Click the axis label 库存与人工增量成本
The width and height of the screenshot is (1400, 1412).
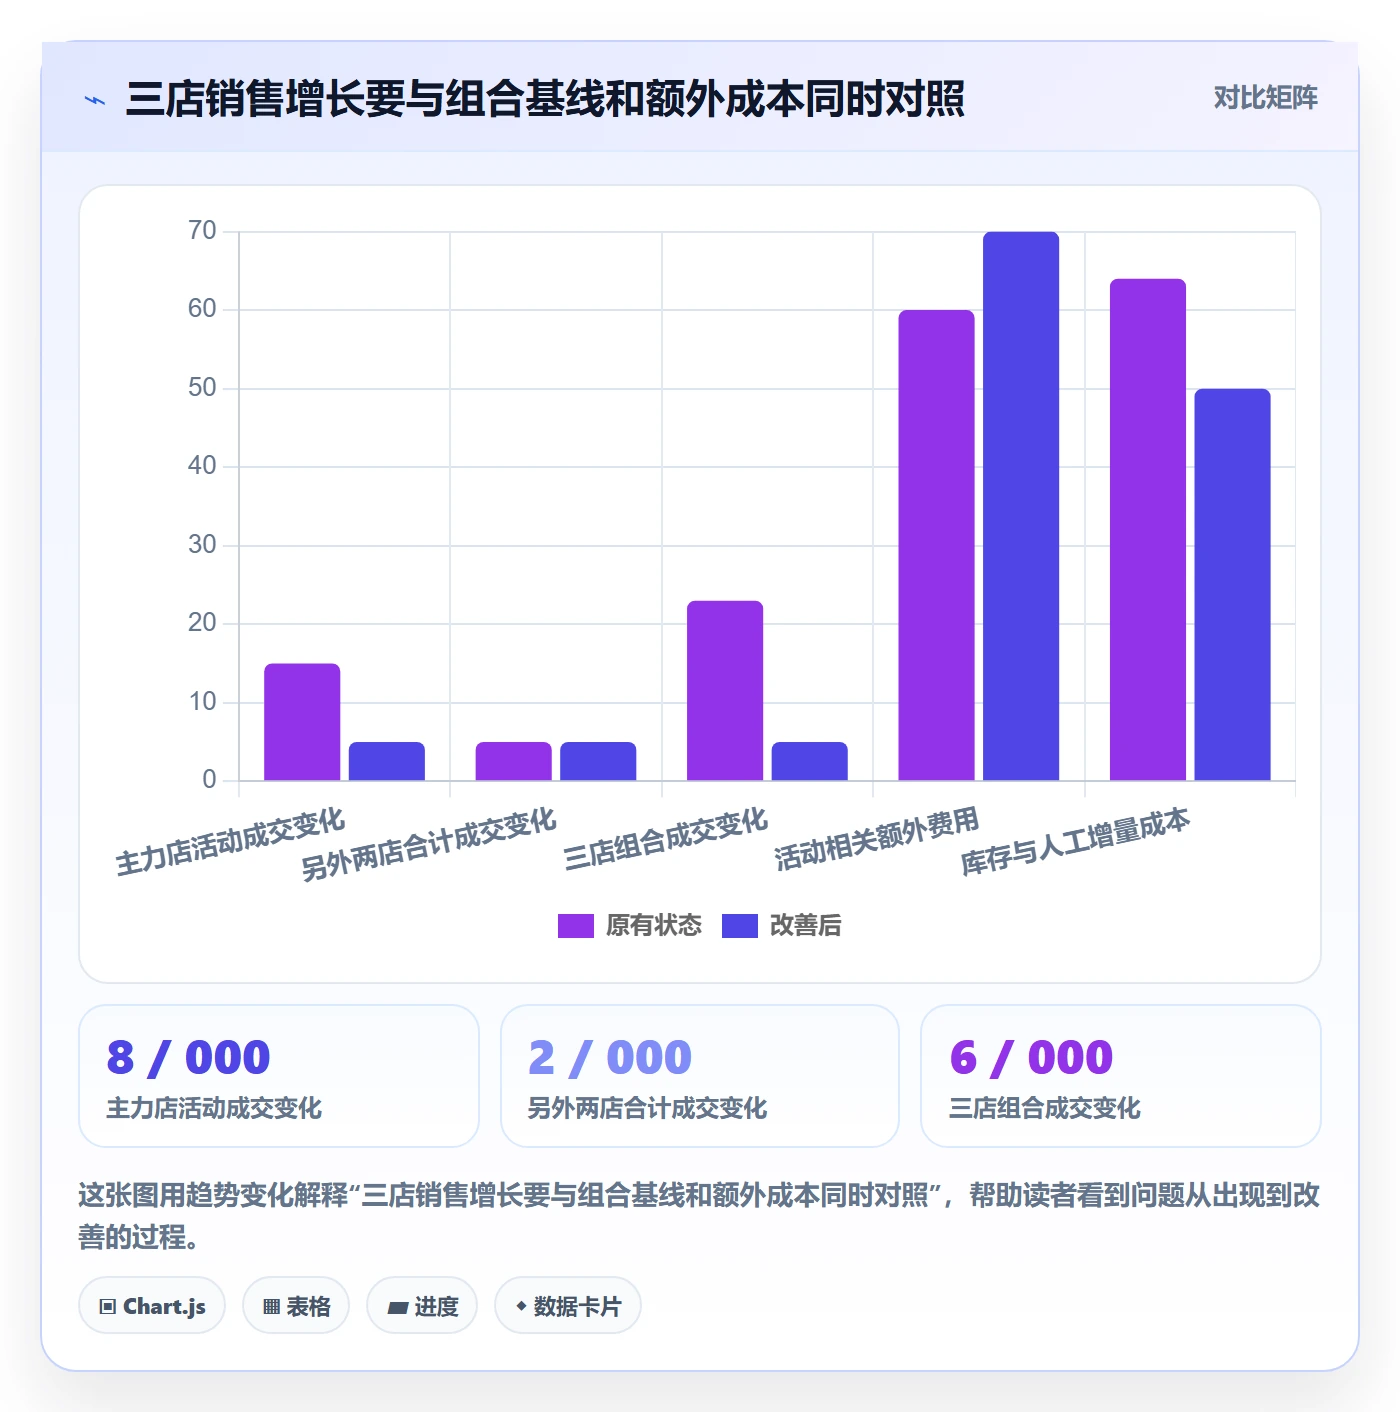(x=1075, y=841)
